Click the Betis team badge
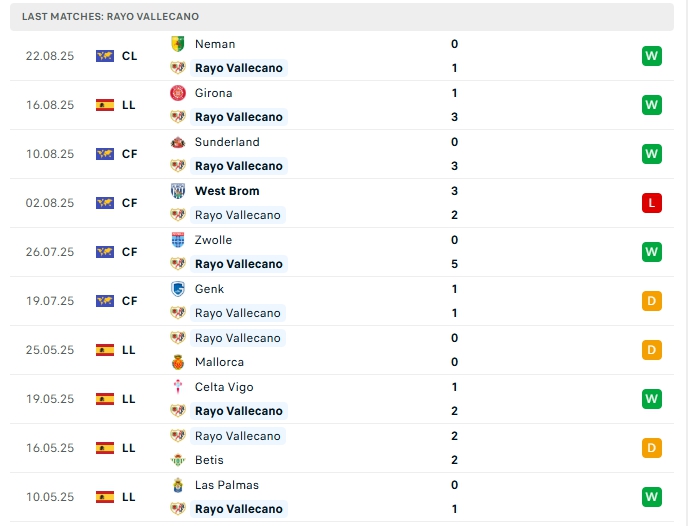This screenshot has width=688, height=526. pos(178,460)
